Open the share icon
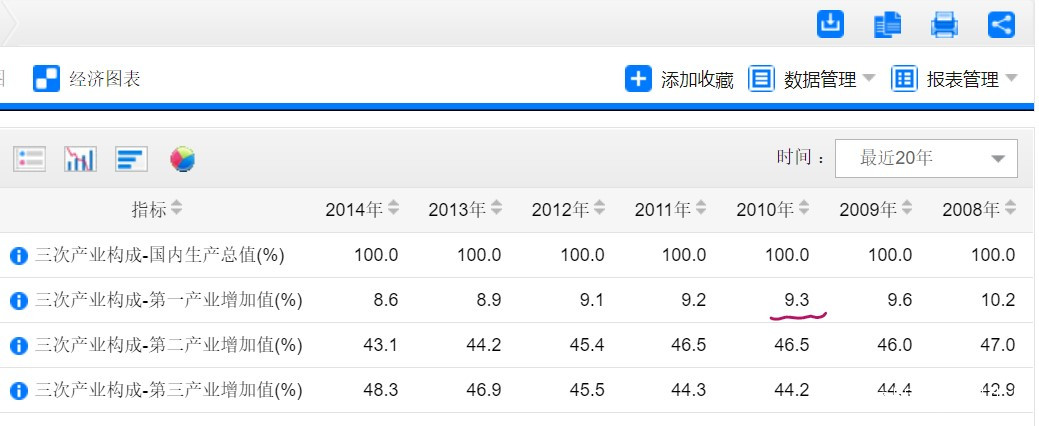This screenshot has height=426, width=1039. (1001, 24)
